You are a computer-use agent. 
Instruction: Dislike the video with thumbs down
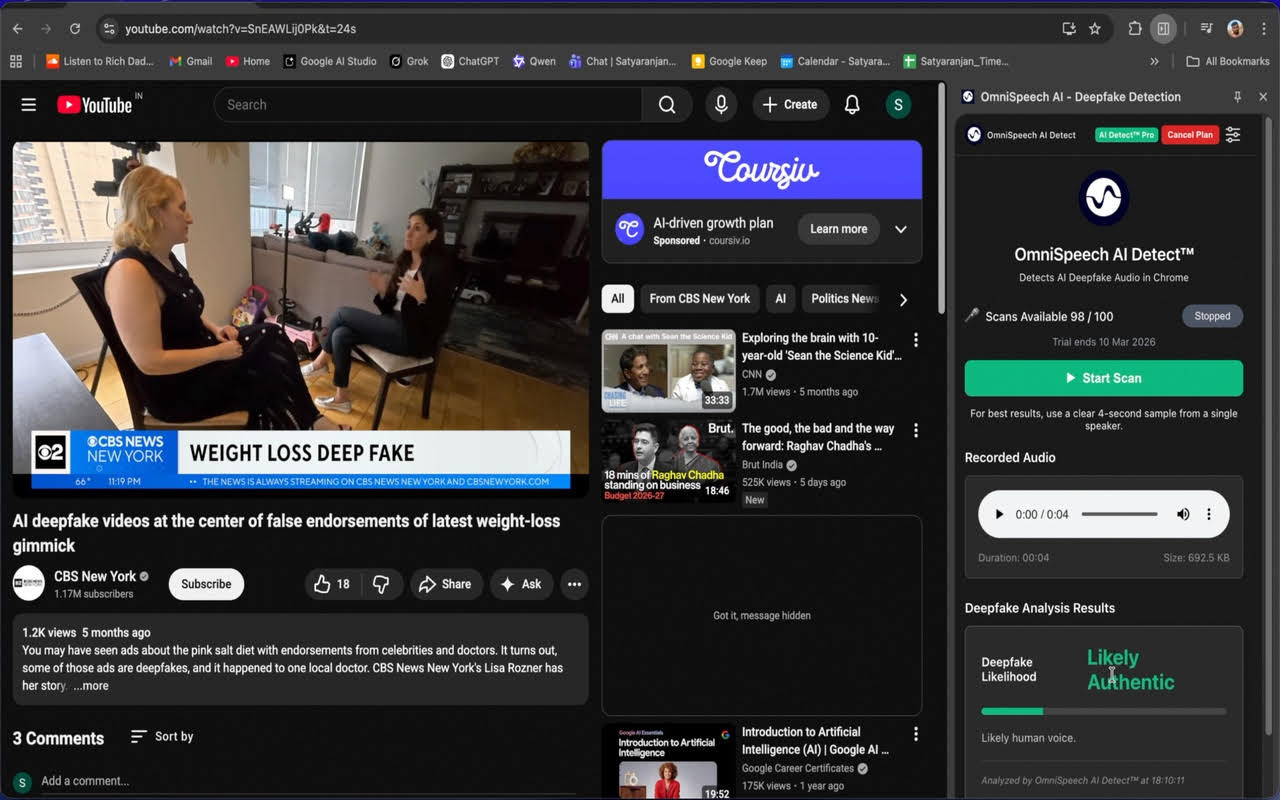(x=381, y=584)
